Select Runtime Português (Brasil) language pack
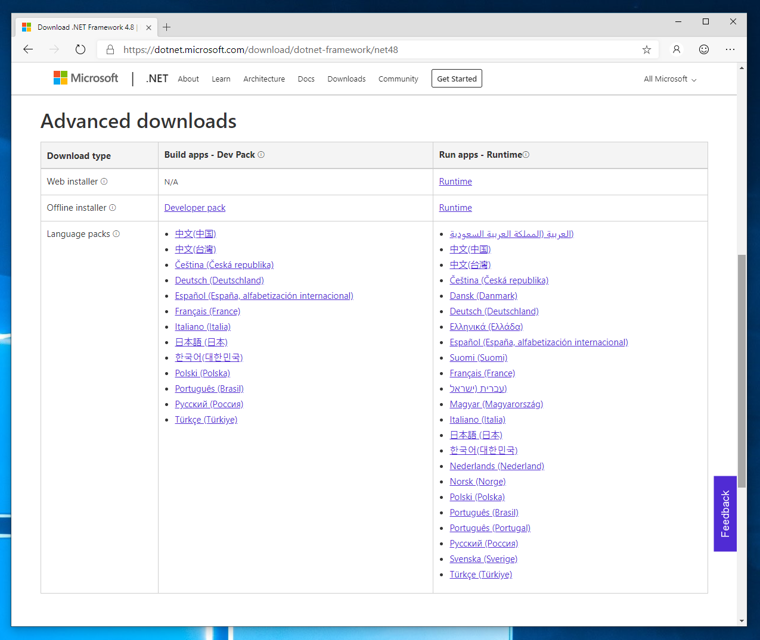Image resolution: width=760 pixels, height=640 pixels. pyautogui.click(x=484, y=512)
